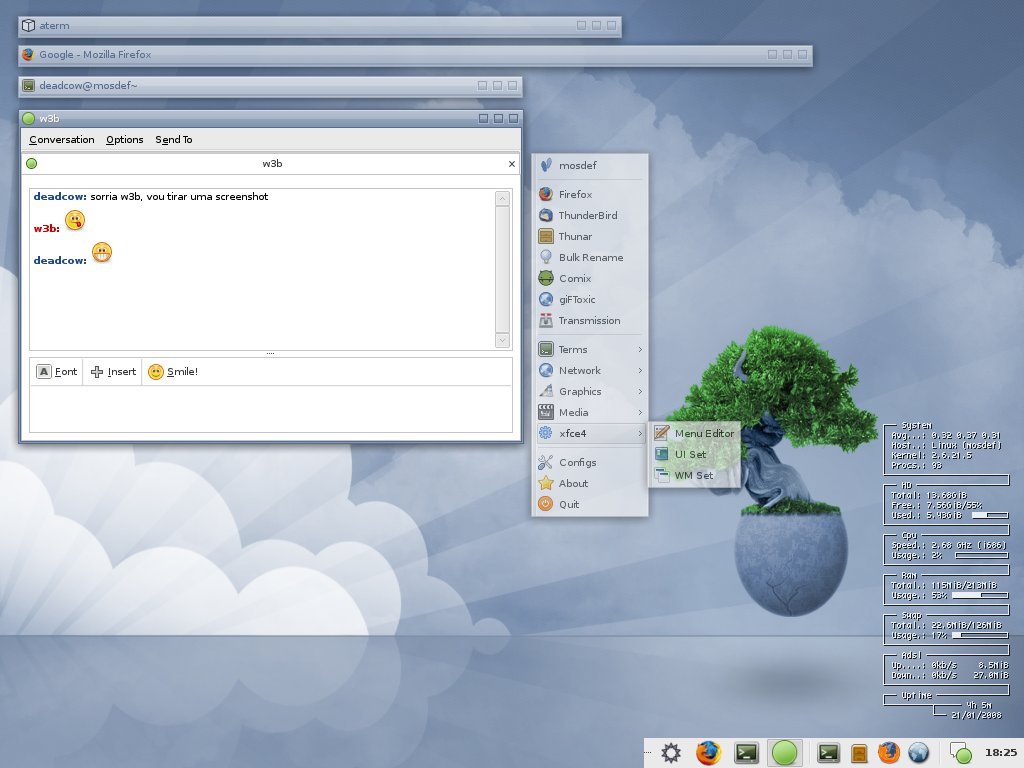The width and height of the screenshot is (1024, 768).
Task: Click the 18:25 panel clock
Action: [x=1000, y=753]
